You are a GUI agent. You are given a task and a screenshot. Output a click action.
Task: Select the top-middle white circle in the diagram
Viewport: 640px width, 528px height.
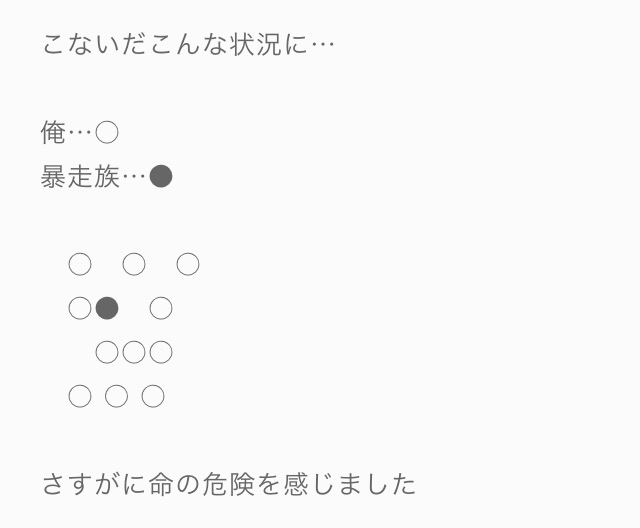pos(134,264)
